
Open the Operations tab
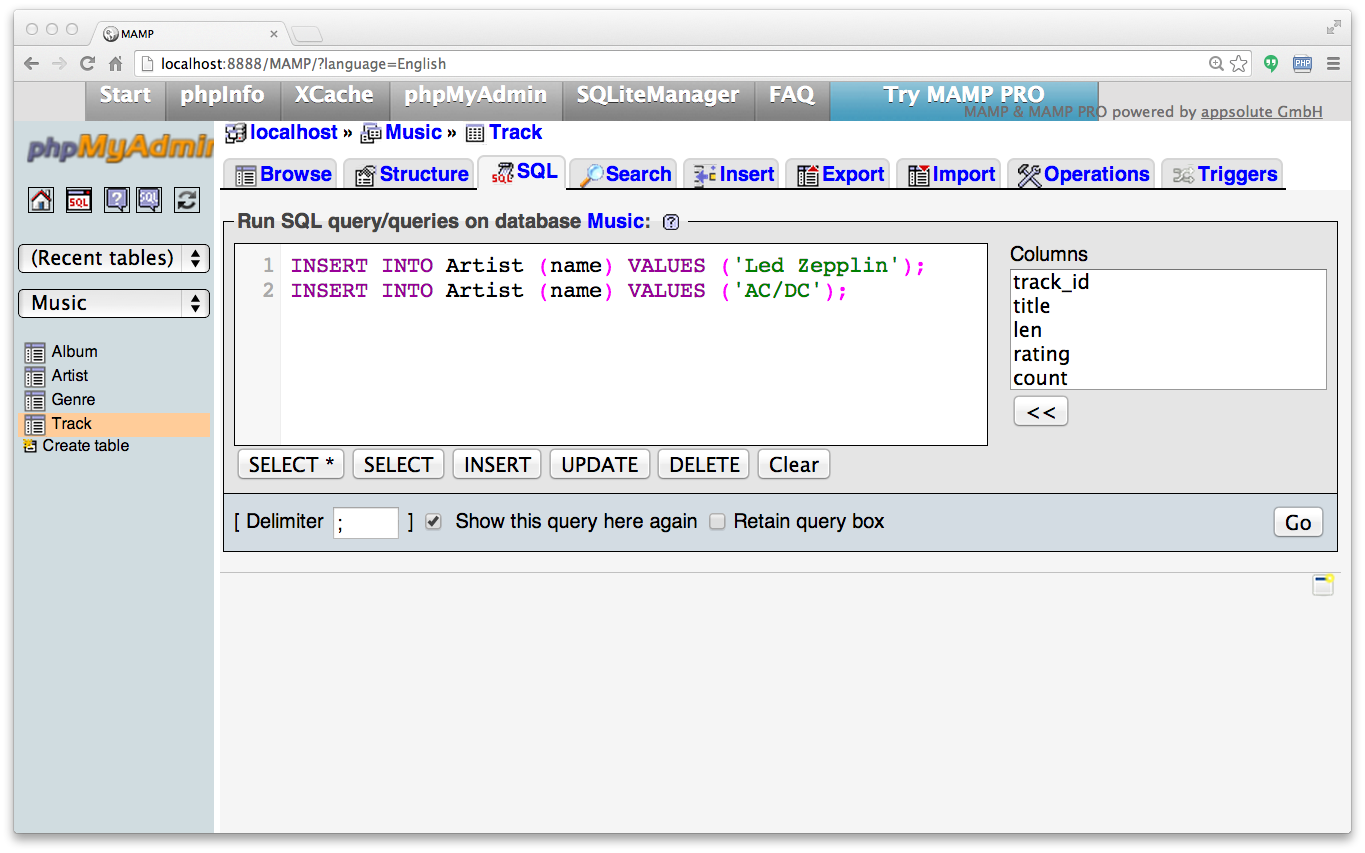pos(1082,174)
